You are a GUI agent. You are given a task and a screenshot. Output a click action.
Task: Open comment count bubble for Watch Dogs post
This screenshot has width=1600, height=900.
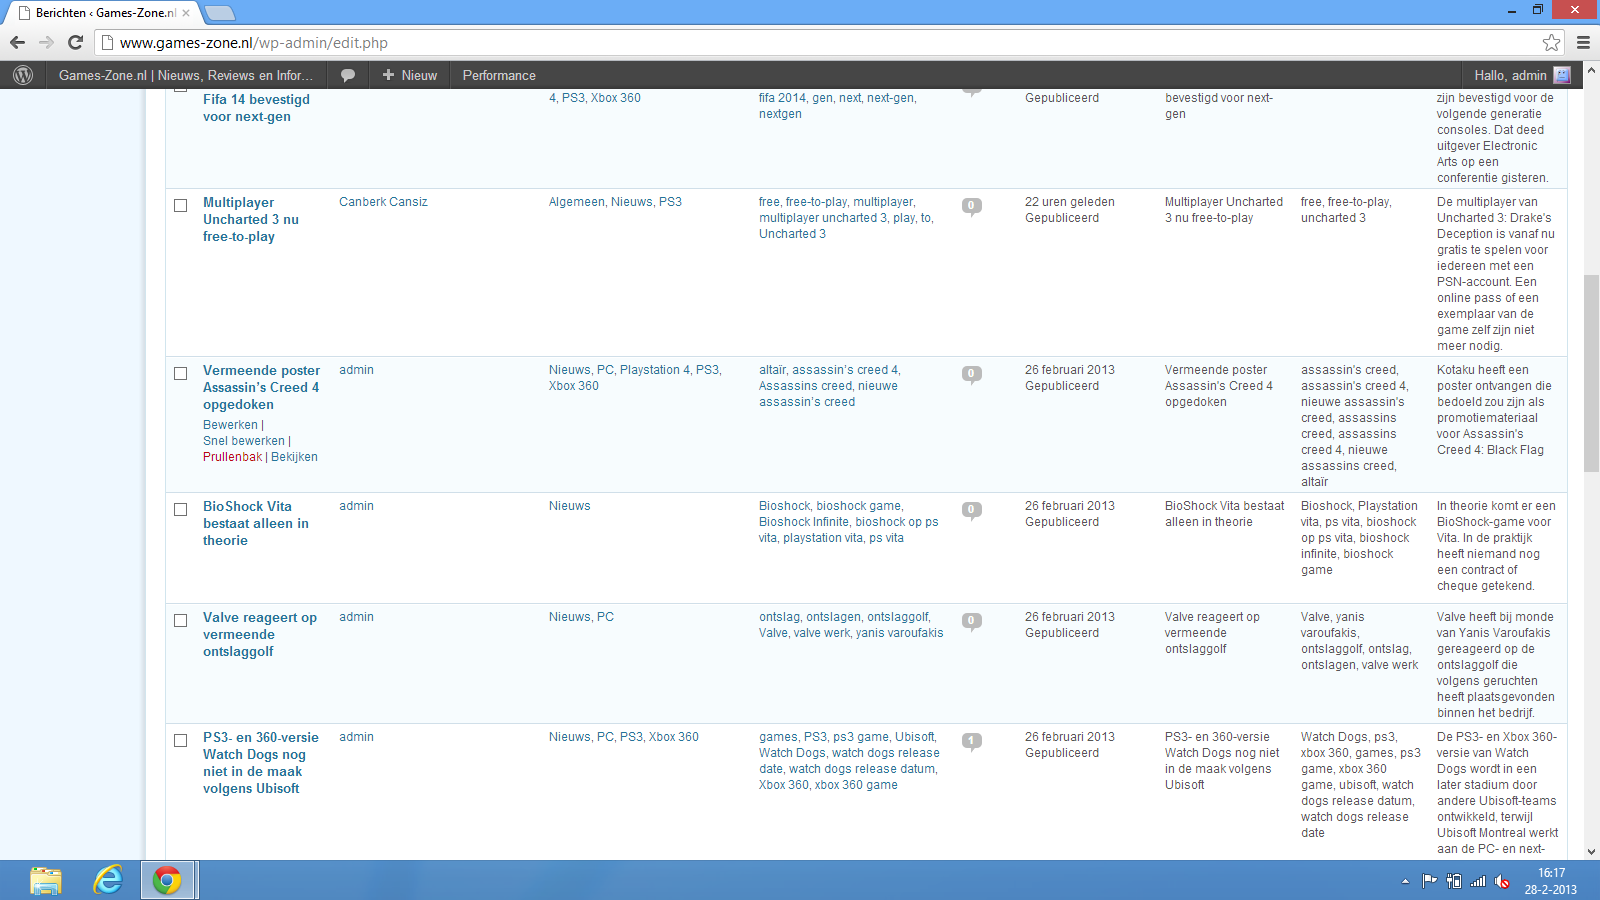pyautogui.click(x=971, y=742)
